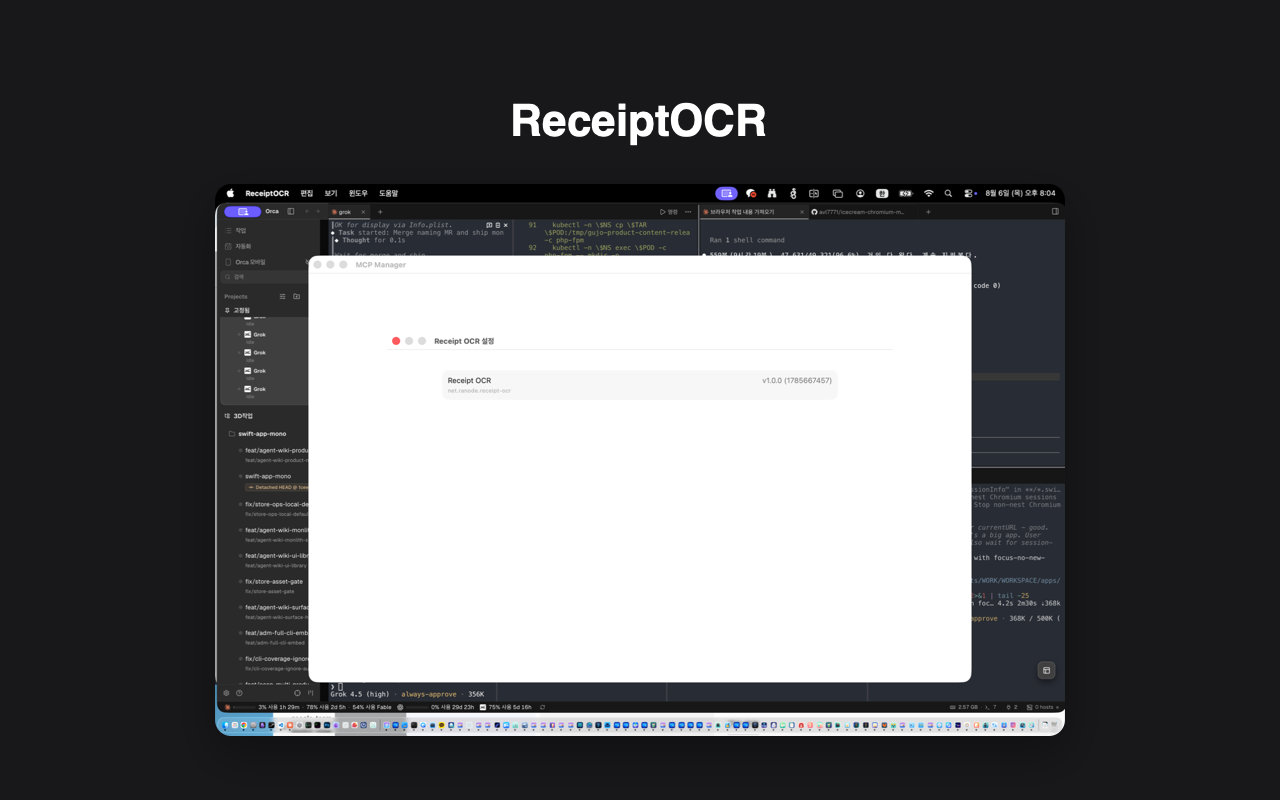Open Spotlight search magnifier in menu bar

click(948, 193)
